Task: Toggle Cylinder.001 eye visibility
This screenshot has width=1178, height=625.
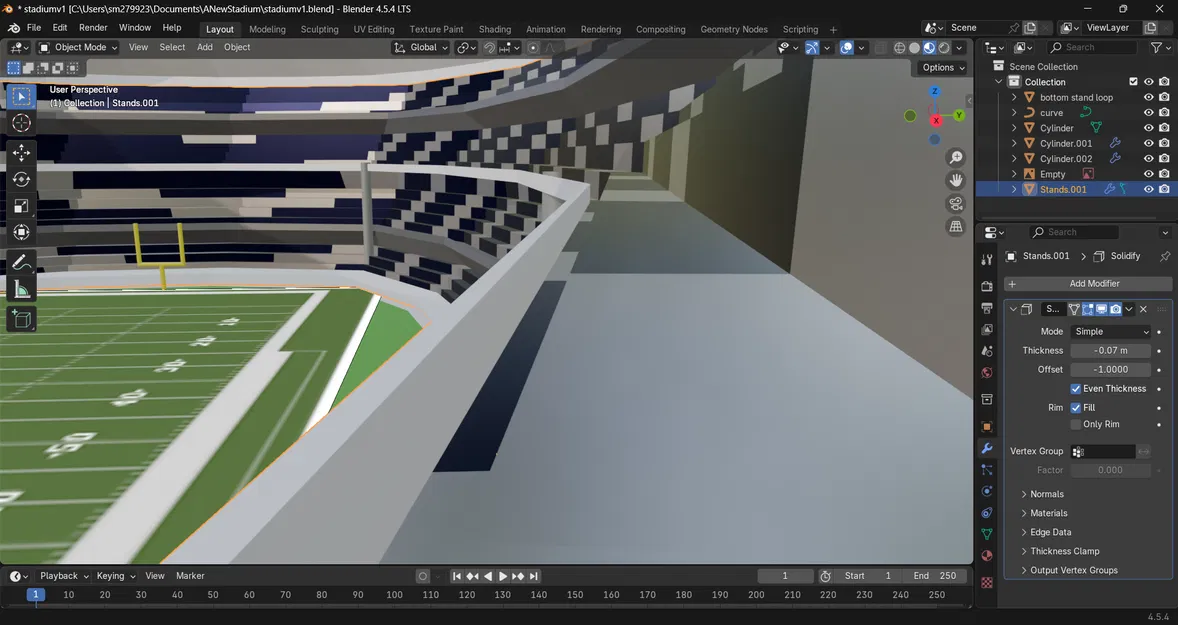Action: pos(1148,143)
